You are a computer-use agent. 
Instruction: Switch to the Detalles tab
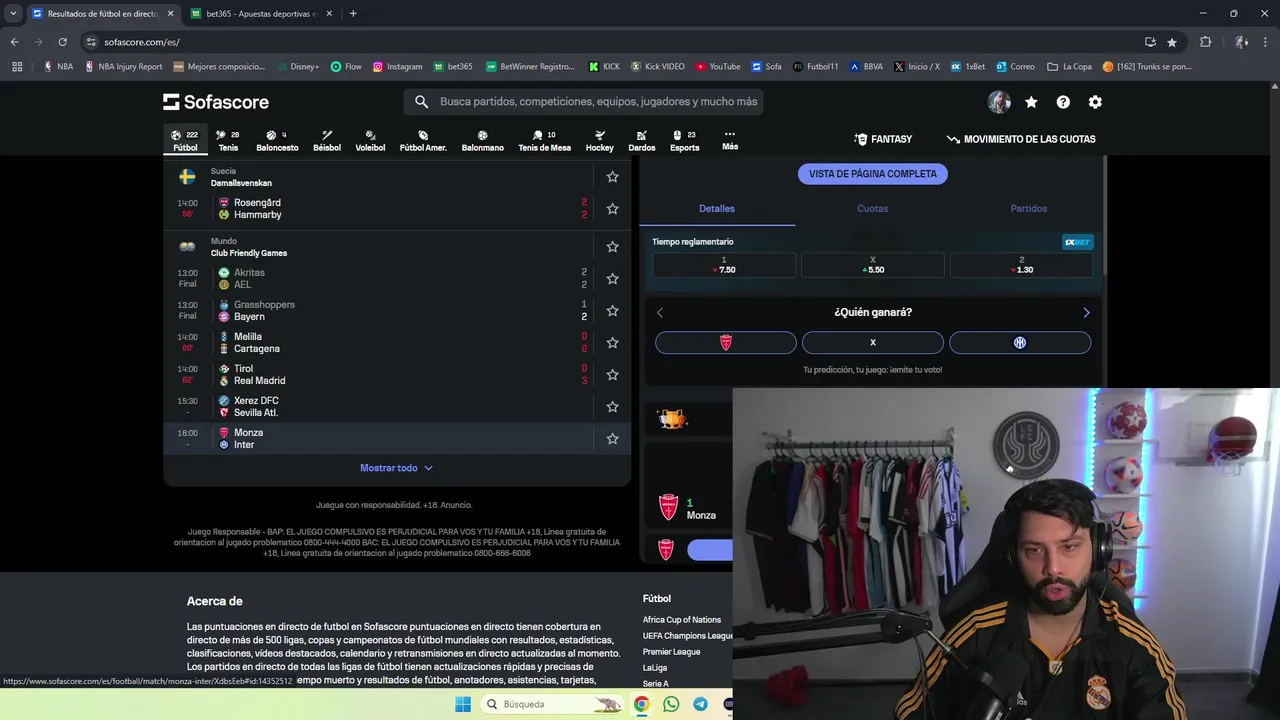click(717, 209)
